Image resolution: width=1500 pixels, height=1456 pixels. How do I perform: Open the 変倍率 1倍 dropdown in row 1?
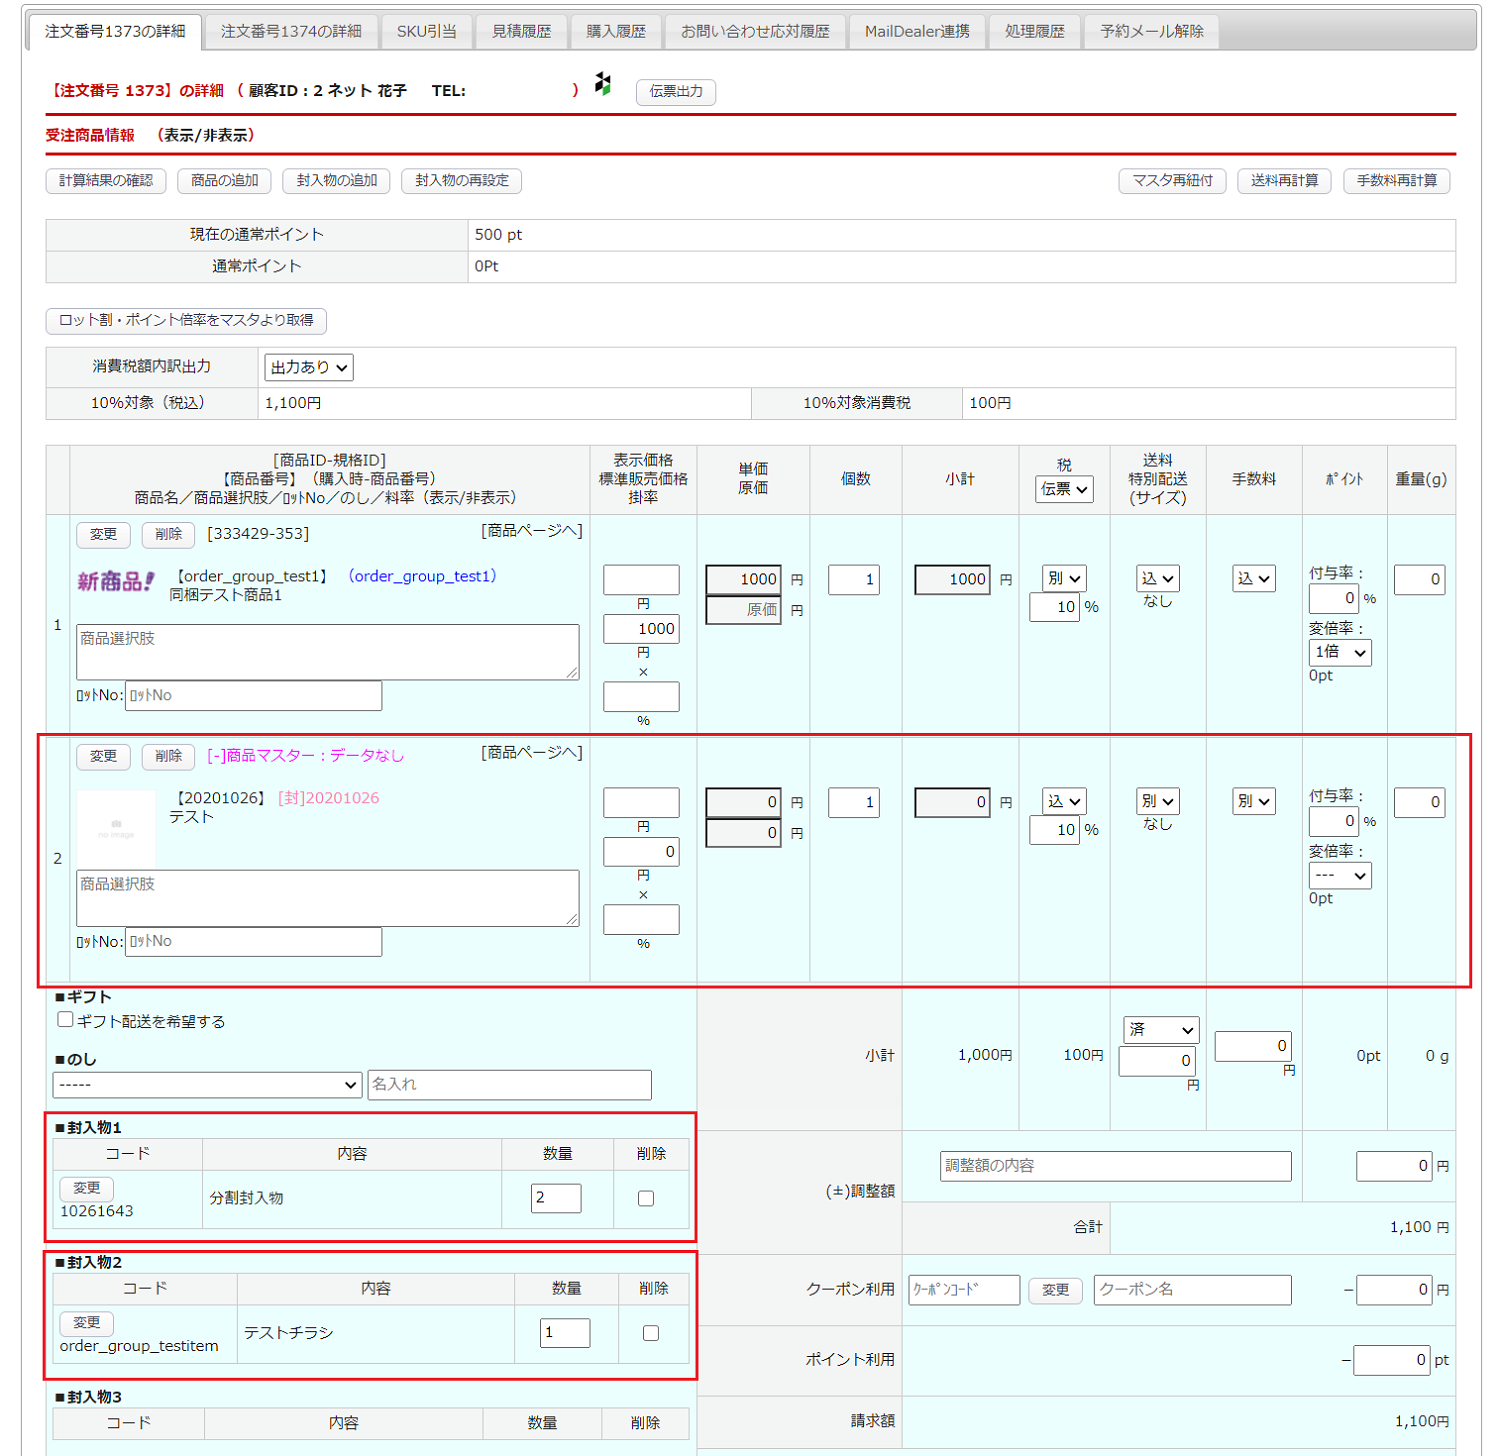[1339, 652]
